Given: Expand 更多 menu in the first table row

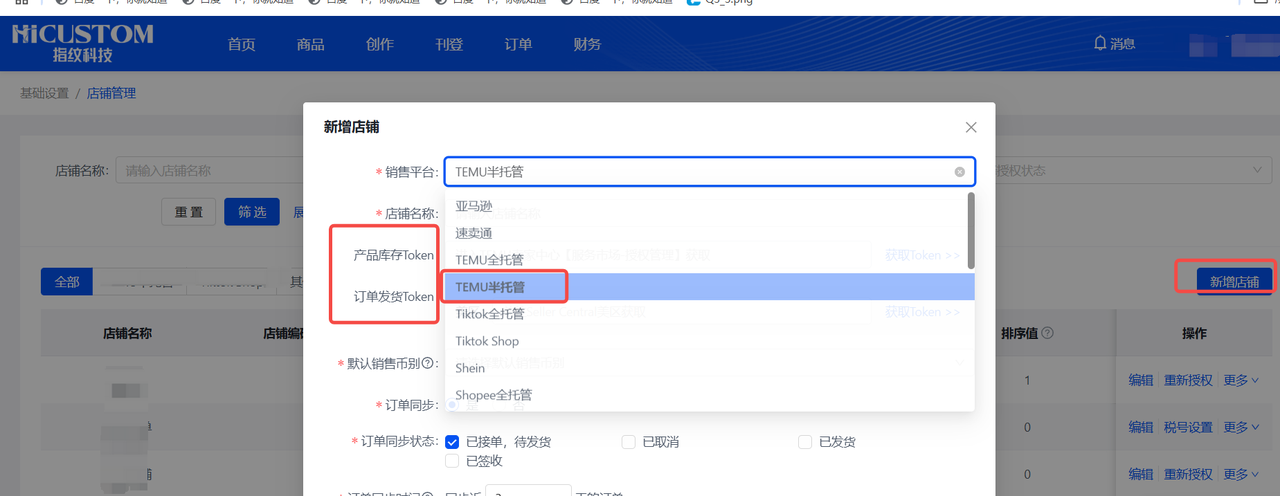Looking at the screenshot, I should (1240, 381).
